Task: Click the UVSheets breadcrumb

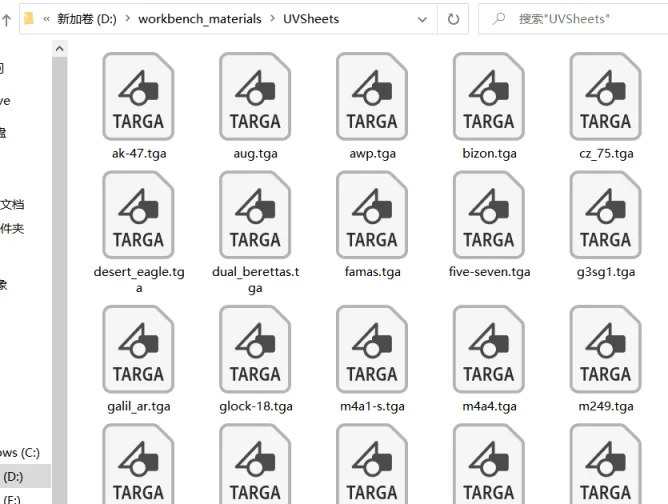Action: pos(311,19)
